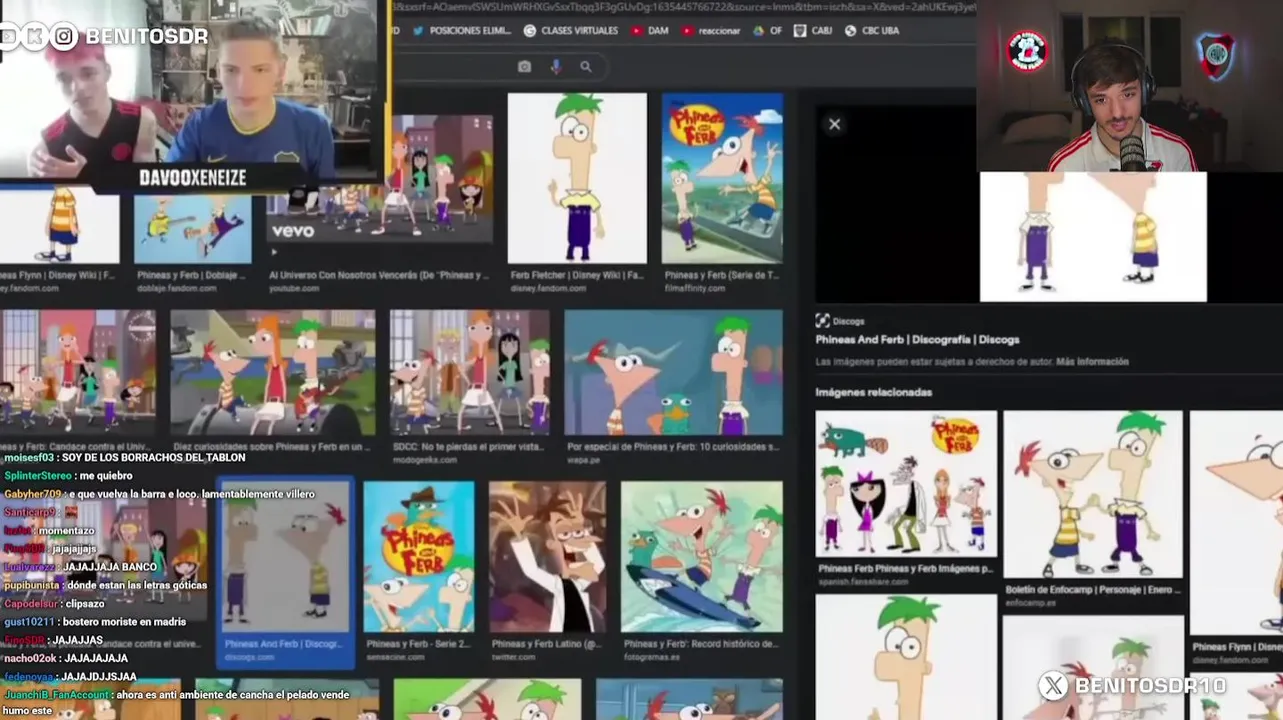This screenshot has width=1283, height=720.
Task: Click gust10211 bostero moriste en madris message
Action: point(95,621)
